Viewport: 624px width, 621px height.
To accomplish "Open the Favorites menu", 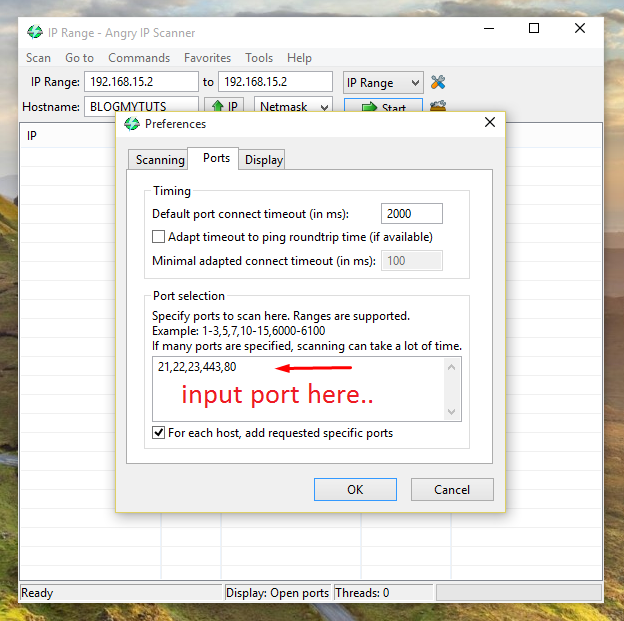I will [207, 58].
